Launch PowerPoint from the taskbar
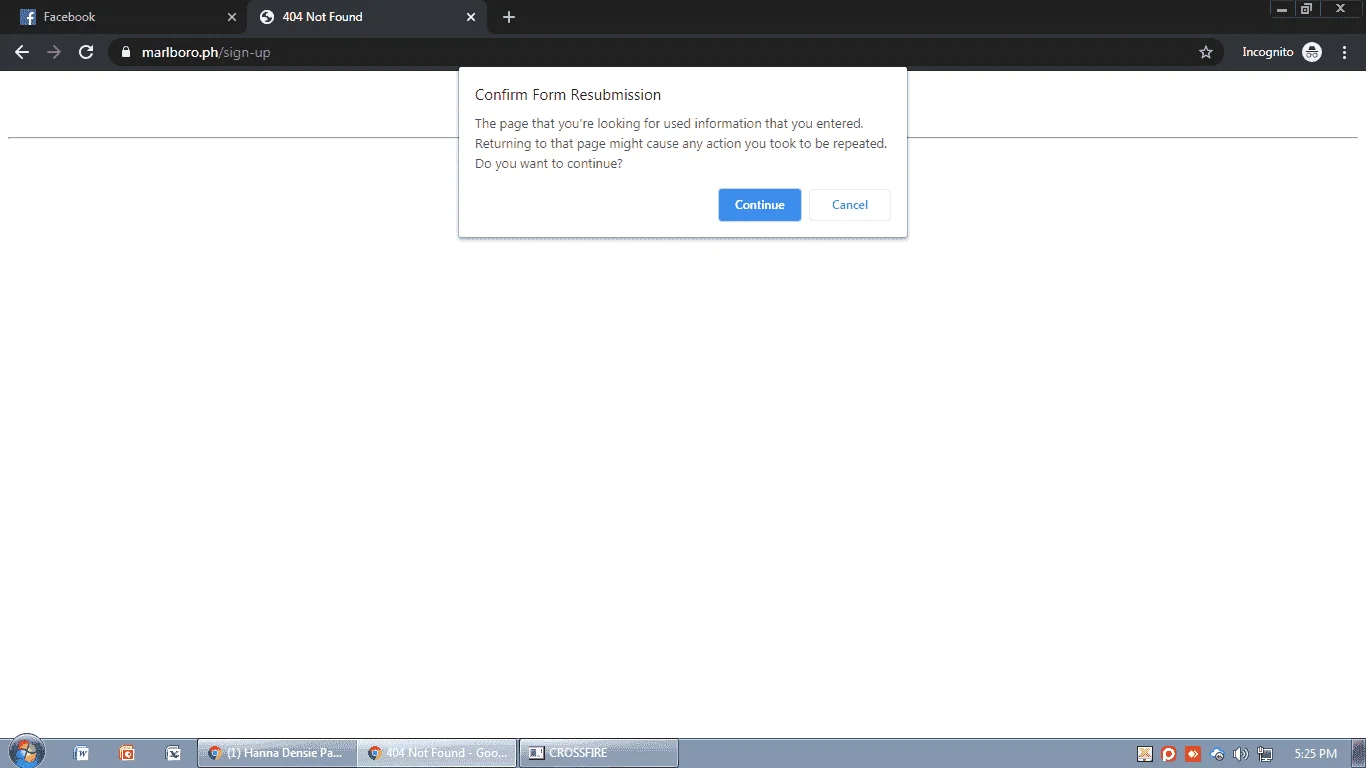Viewport: 1366px width, 768px height. pyautogui.click(x=127, y=753)
